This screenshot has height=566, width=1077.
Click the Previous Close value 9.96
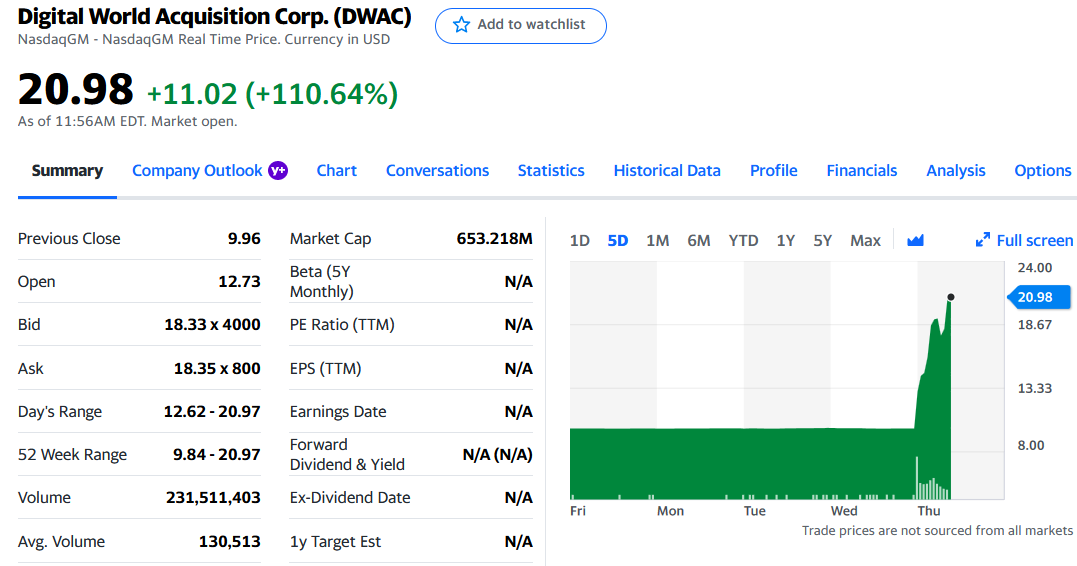tap(244, 238)
